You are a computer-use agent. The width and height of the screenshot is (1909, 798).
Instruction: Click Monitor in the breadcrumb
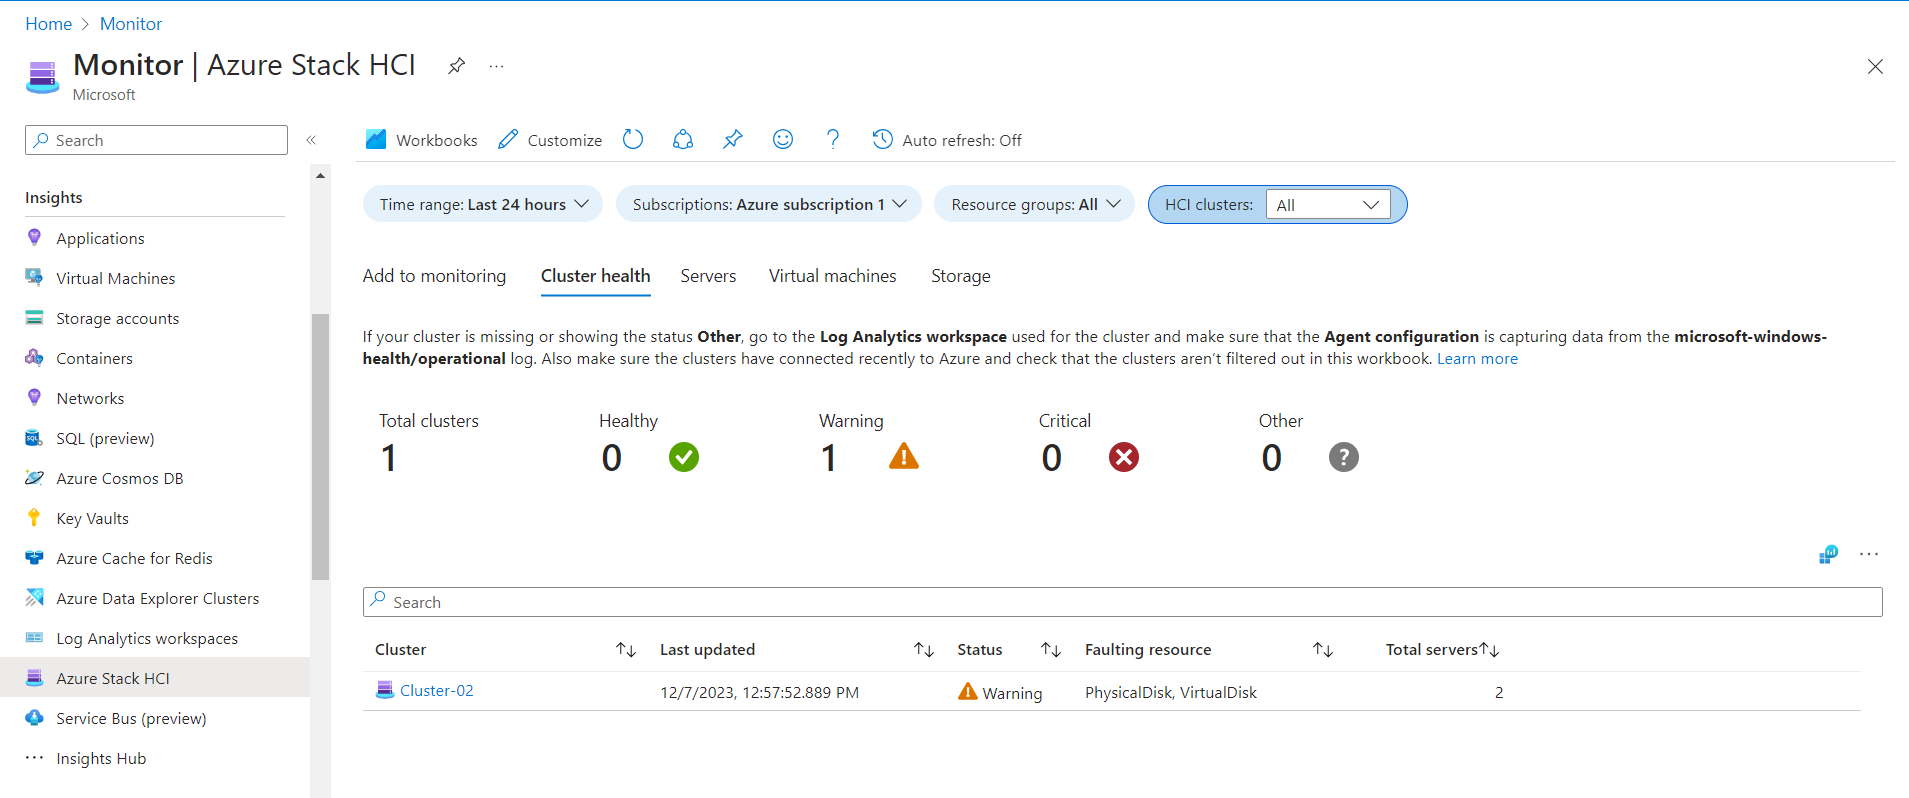[x=131, y=24]
